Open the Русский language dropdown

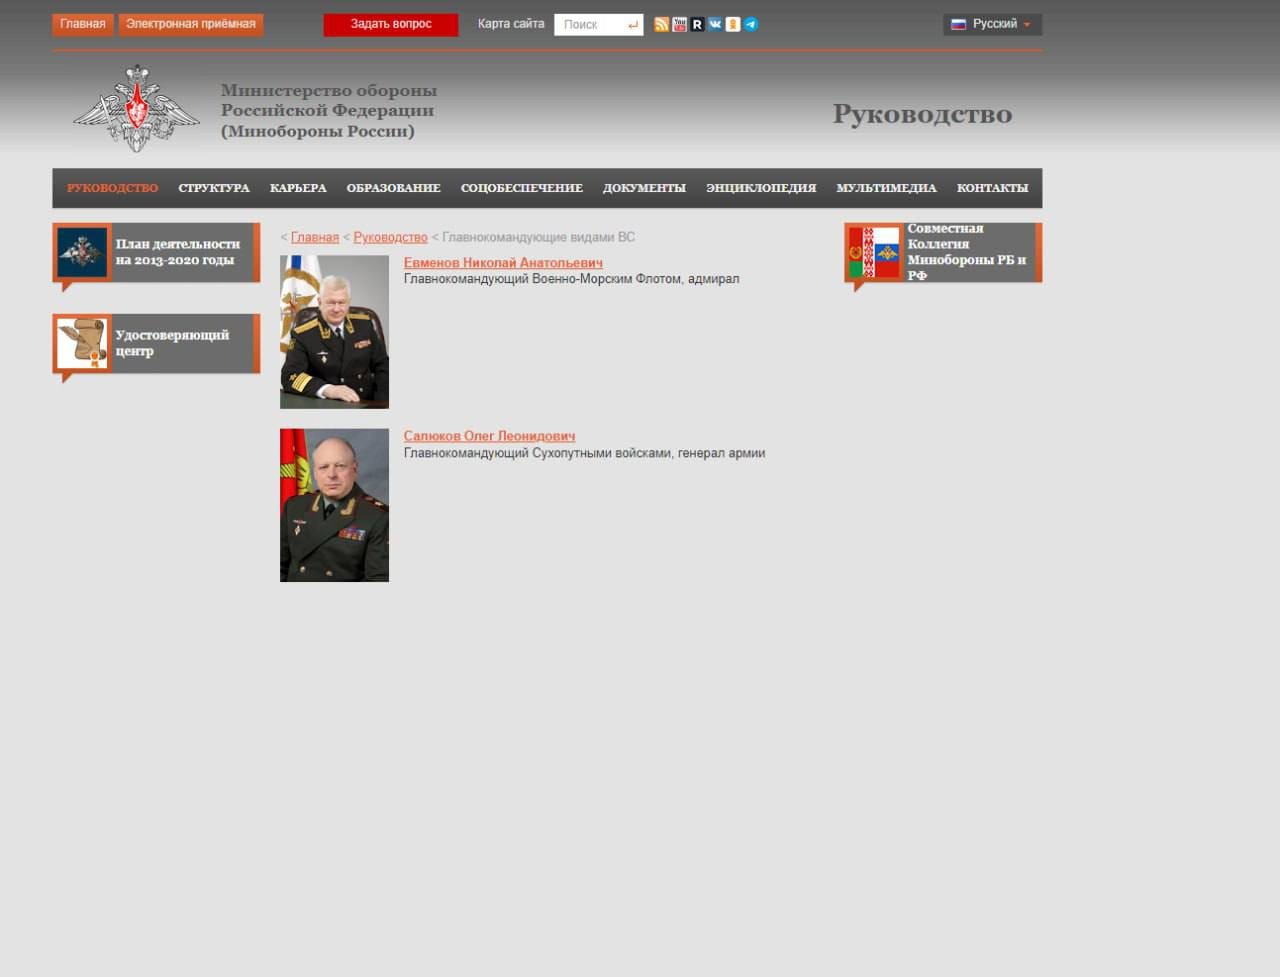[992, 24]
